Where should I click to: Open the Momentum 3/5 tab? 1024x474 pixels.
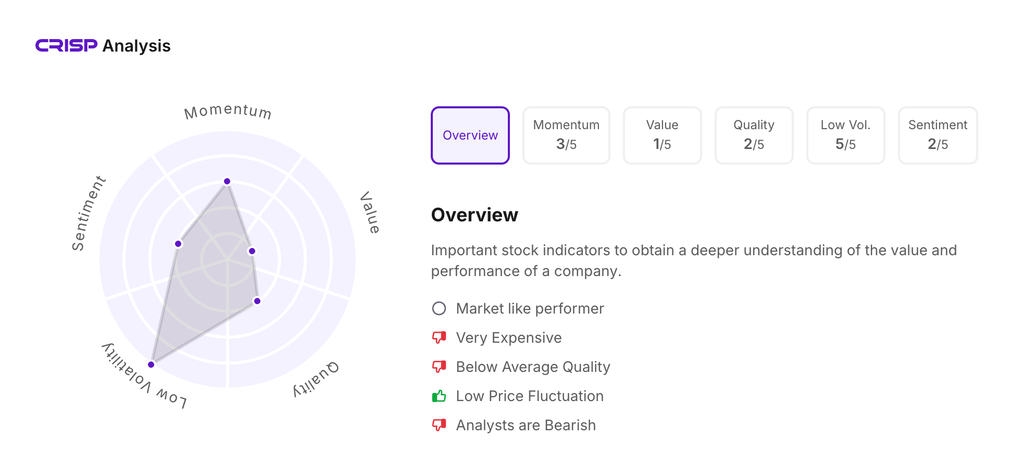(x=566, y=135)
